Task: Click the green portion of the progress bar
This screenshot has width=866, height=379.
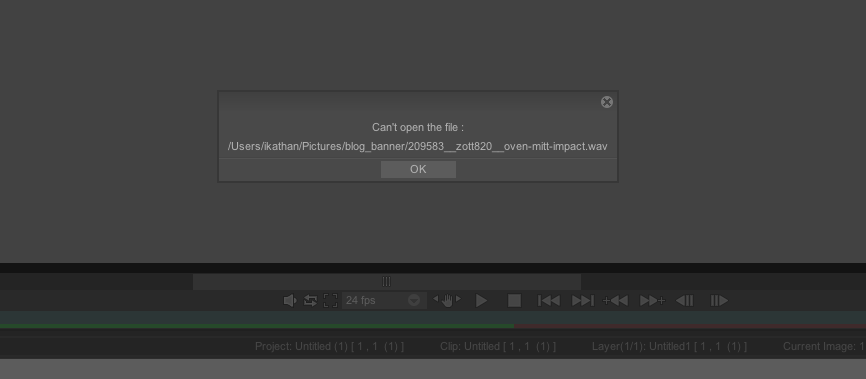Action: point(257,327)
